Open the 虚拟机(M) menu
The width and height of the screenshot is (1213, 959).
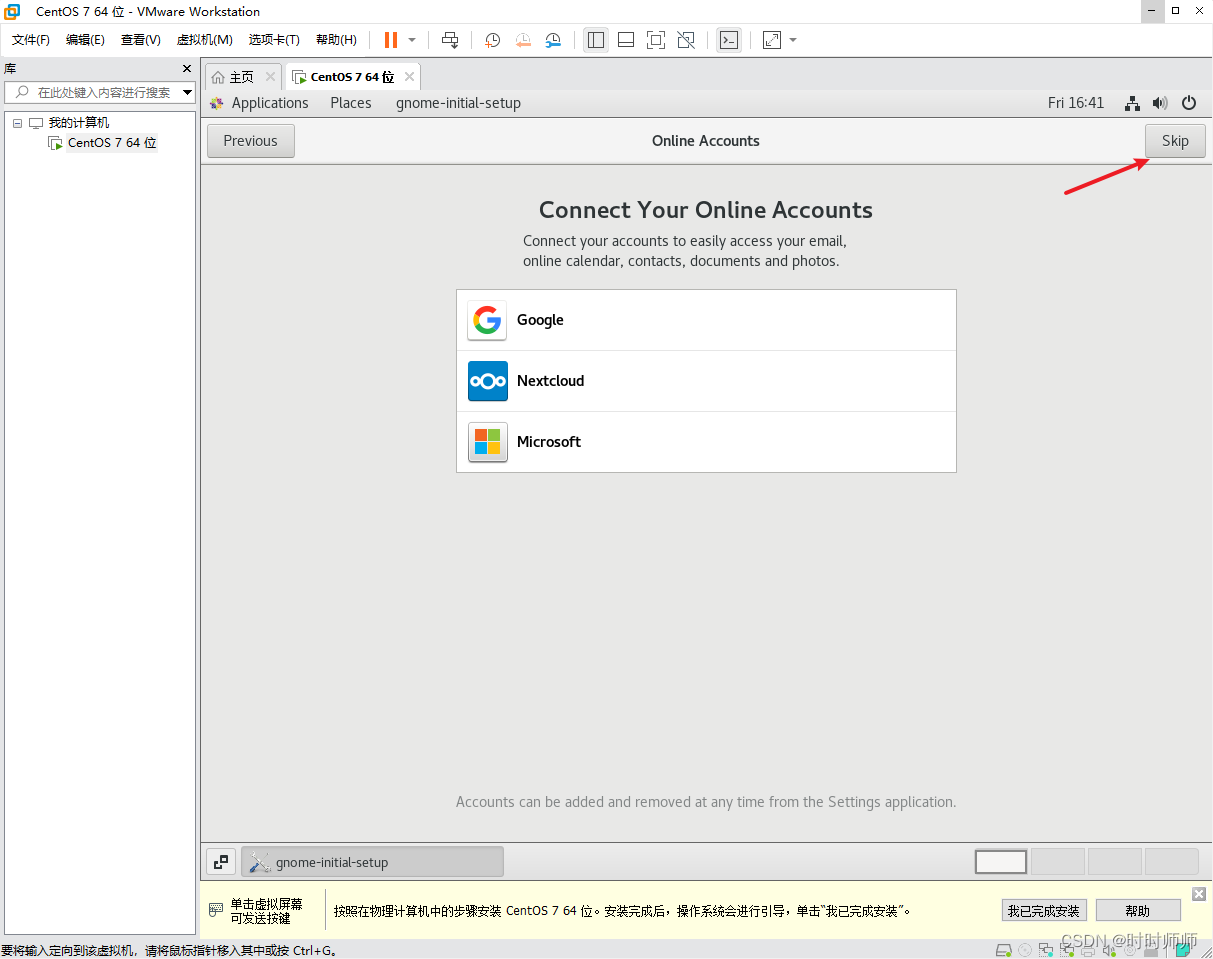tap(205, 40)
